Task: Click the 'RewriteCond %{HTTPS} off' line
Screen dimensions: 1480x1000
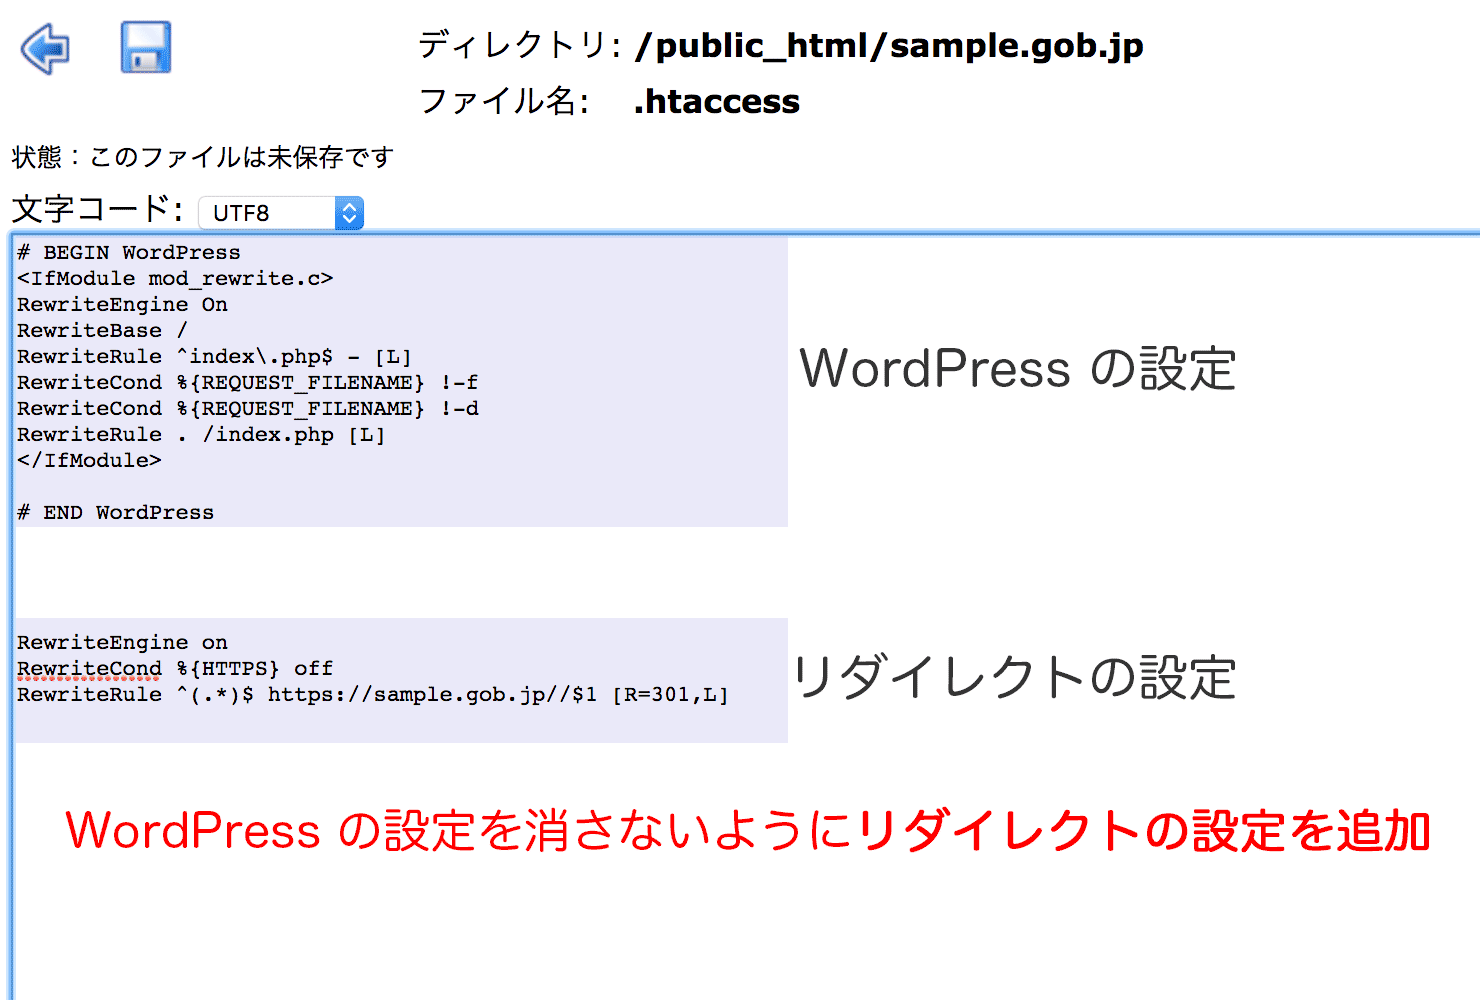Action: [x=175, y=668]
